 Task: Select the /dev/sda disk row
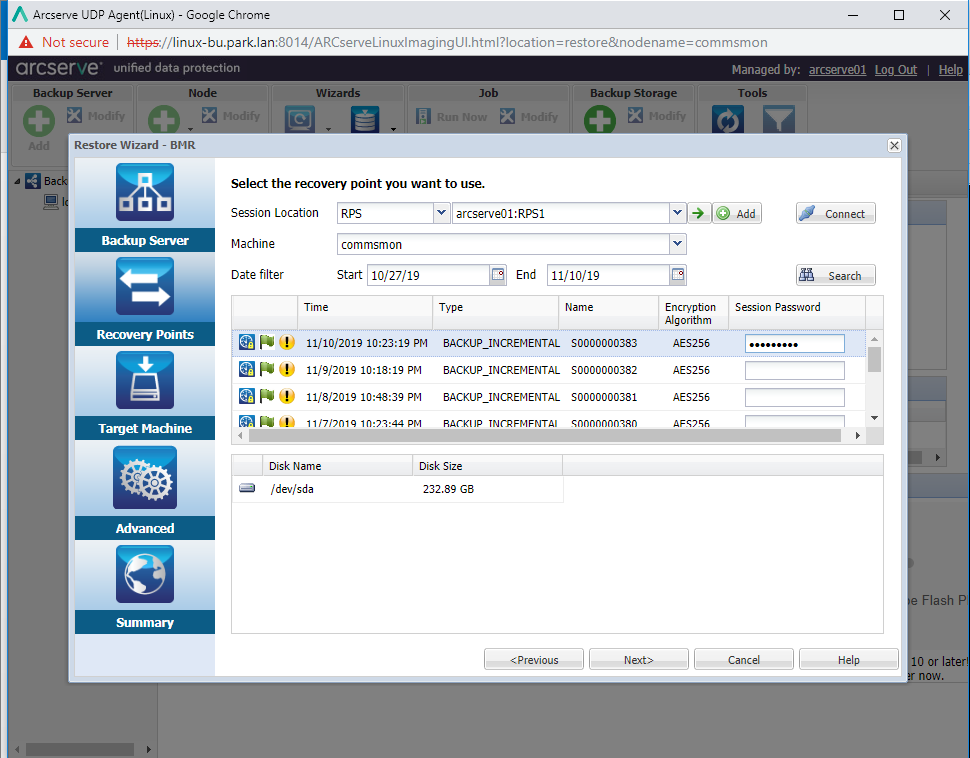click(x=397, y=489)
